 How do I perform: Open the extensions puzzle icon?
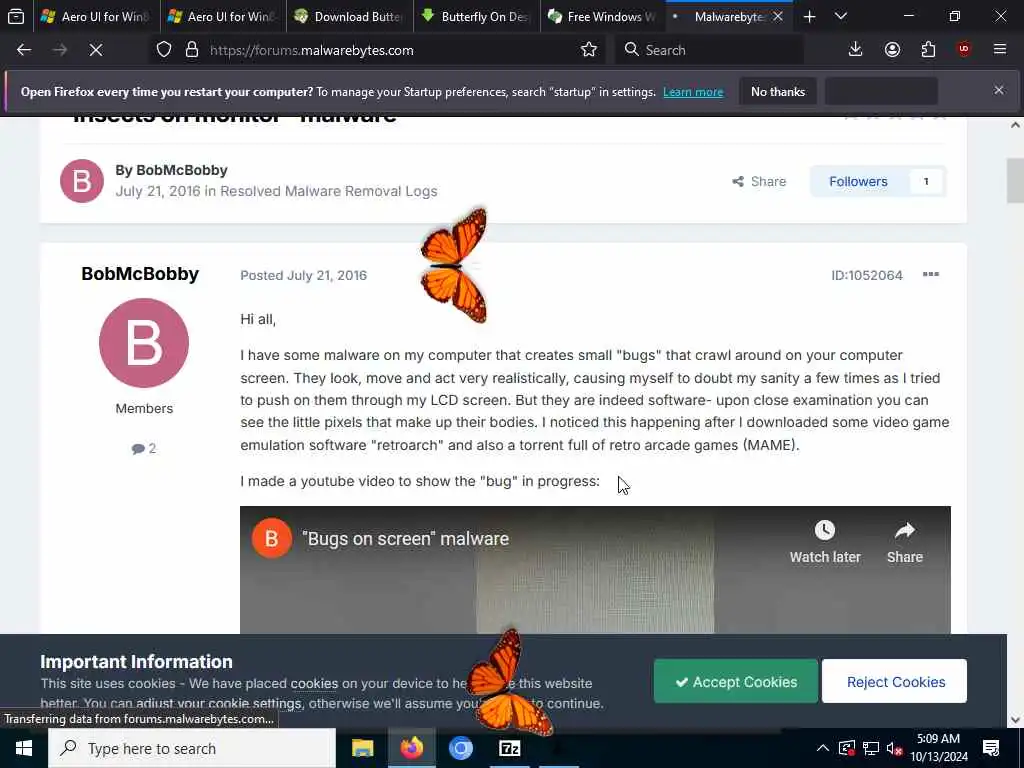[x=928, y=50]
